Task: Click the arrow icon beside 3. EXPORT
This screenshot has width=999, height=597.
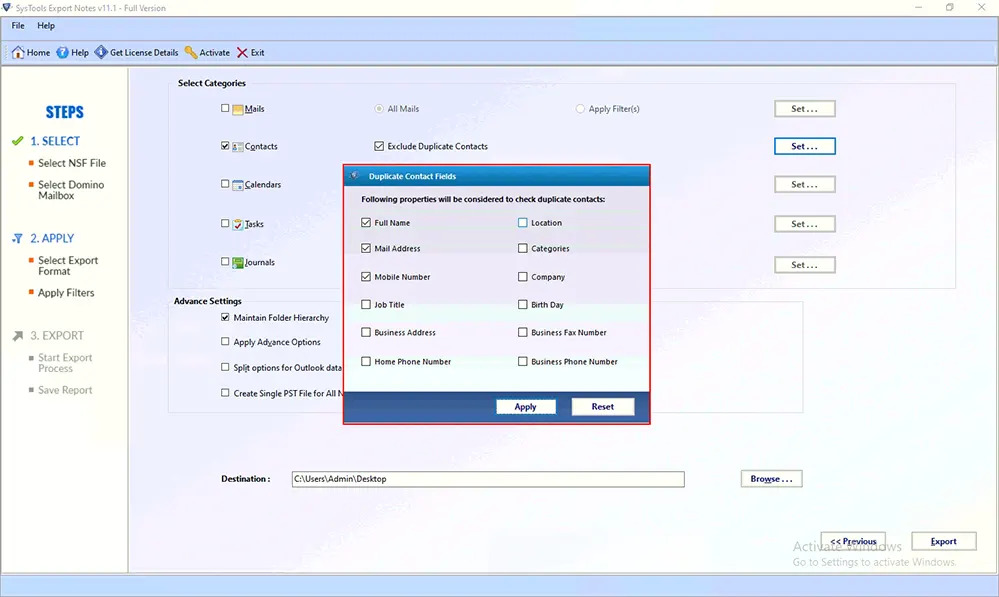Action: pyautogui.click(x=18, y=336)
